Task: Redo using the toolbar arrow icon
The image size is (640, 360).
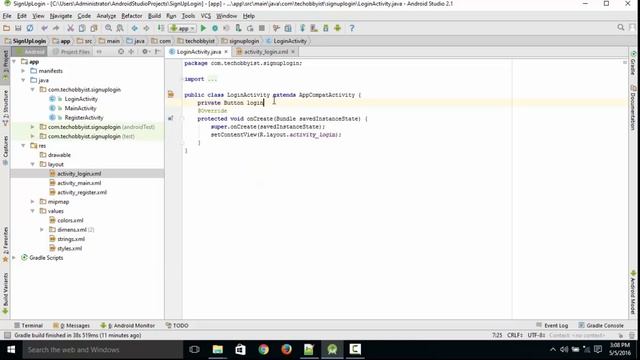Action: click(56, 28)
